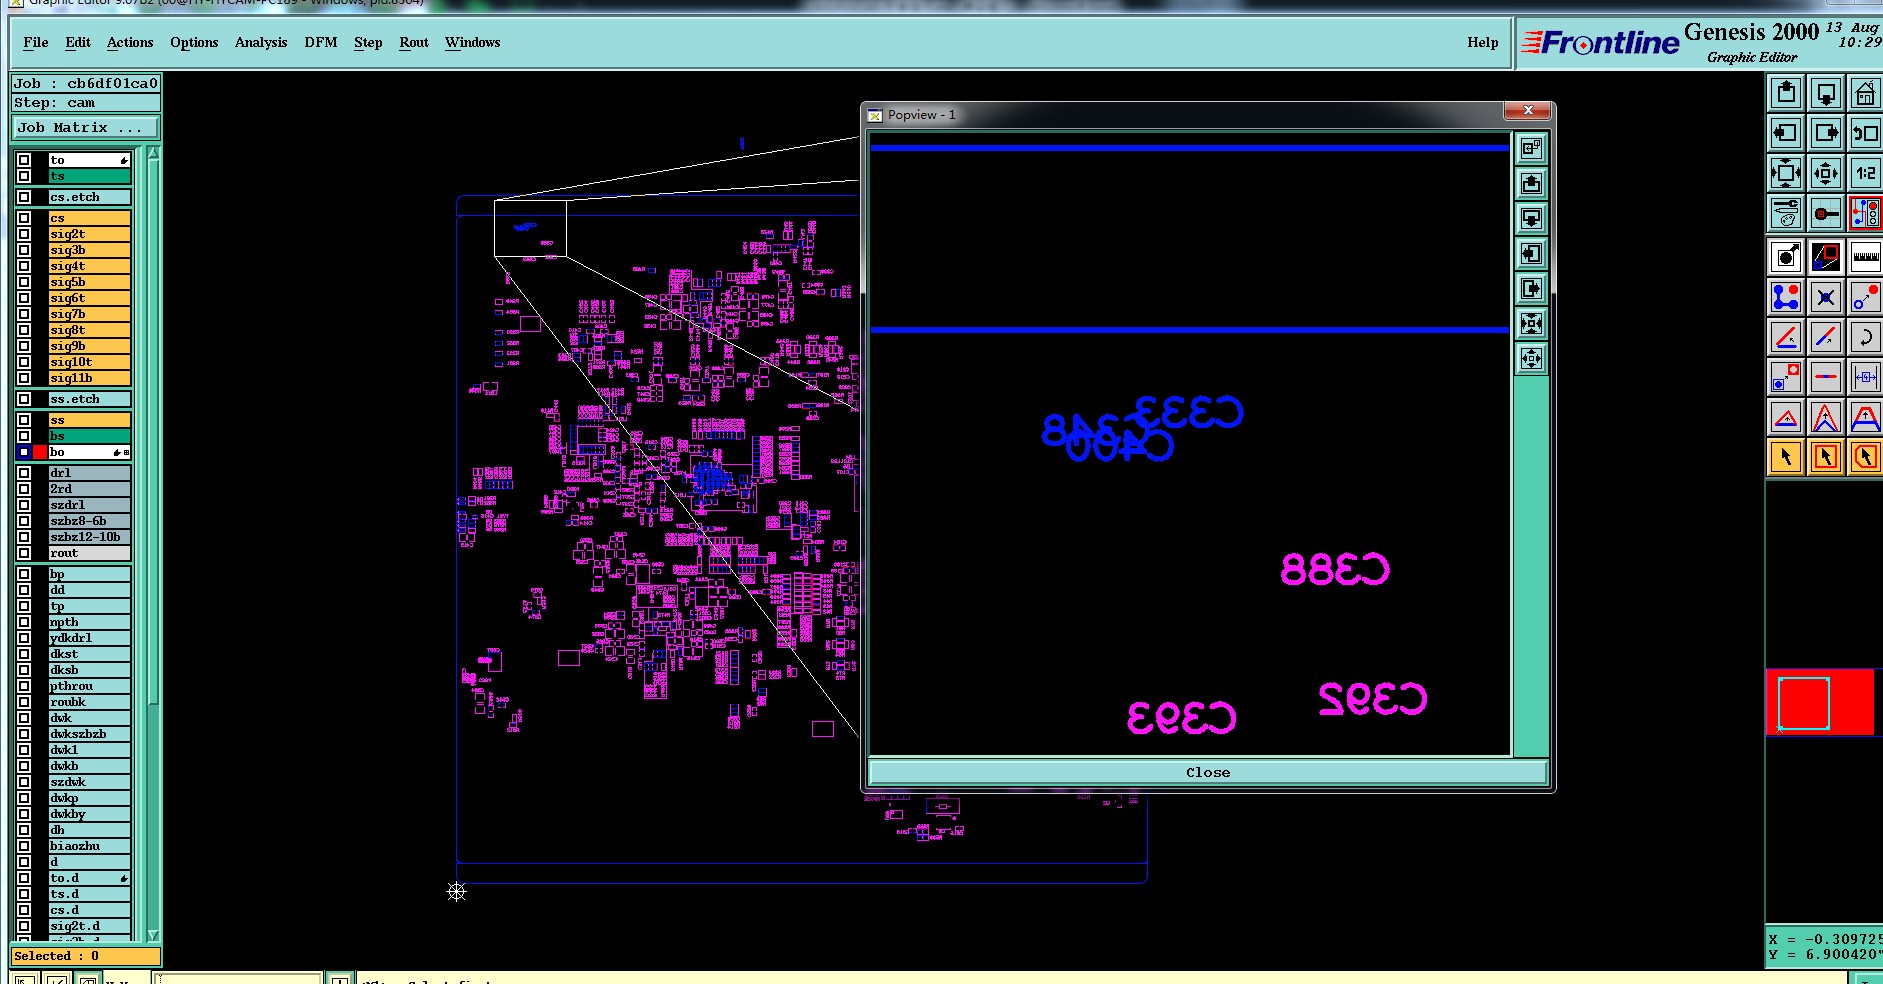Select the polygon area select tool
The height and width of the screenshot is (984, 1883).
[x=1865, y=457]
